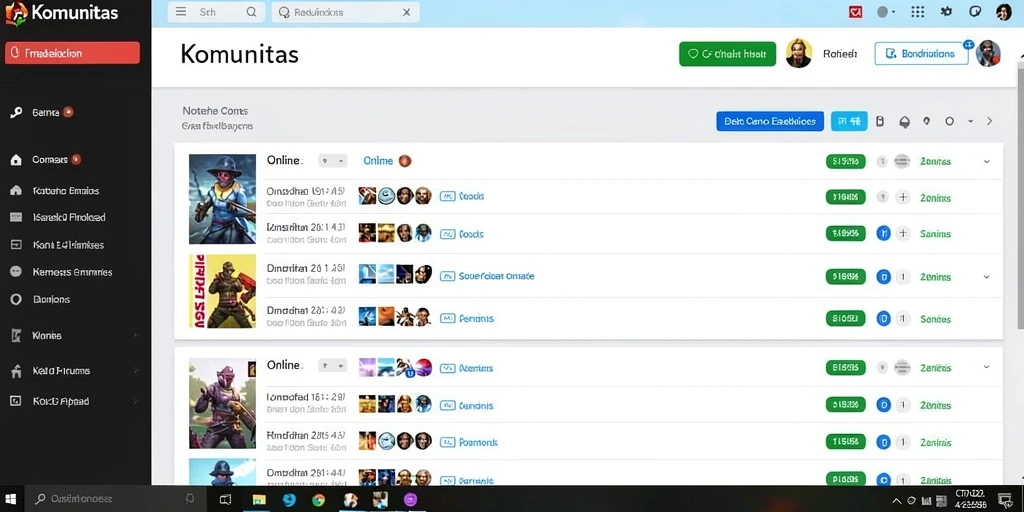This screenshot has width=1024, height=512.
Task: Toggle the plus circle in second list row
Action: click(x=903, y=197)
